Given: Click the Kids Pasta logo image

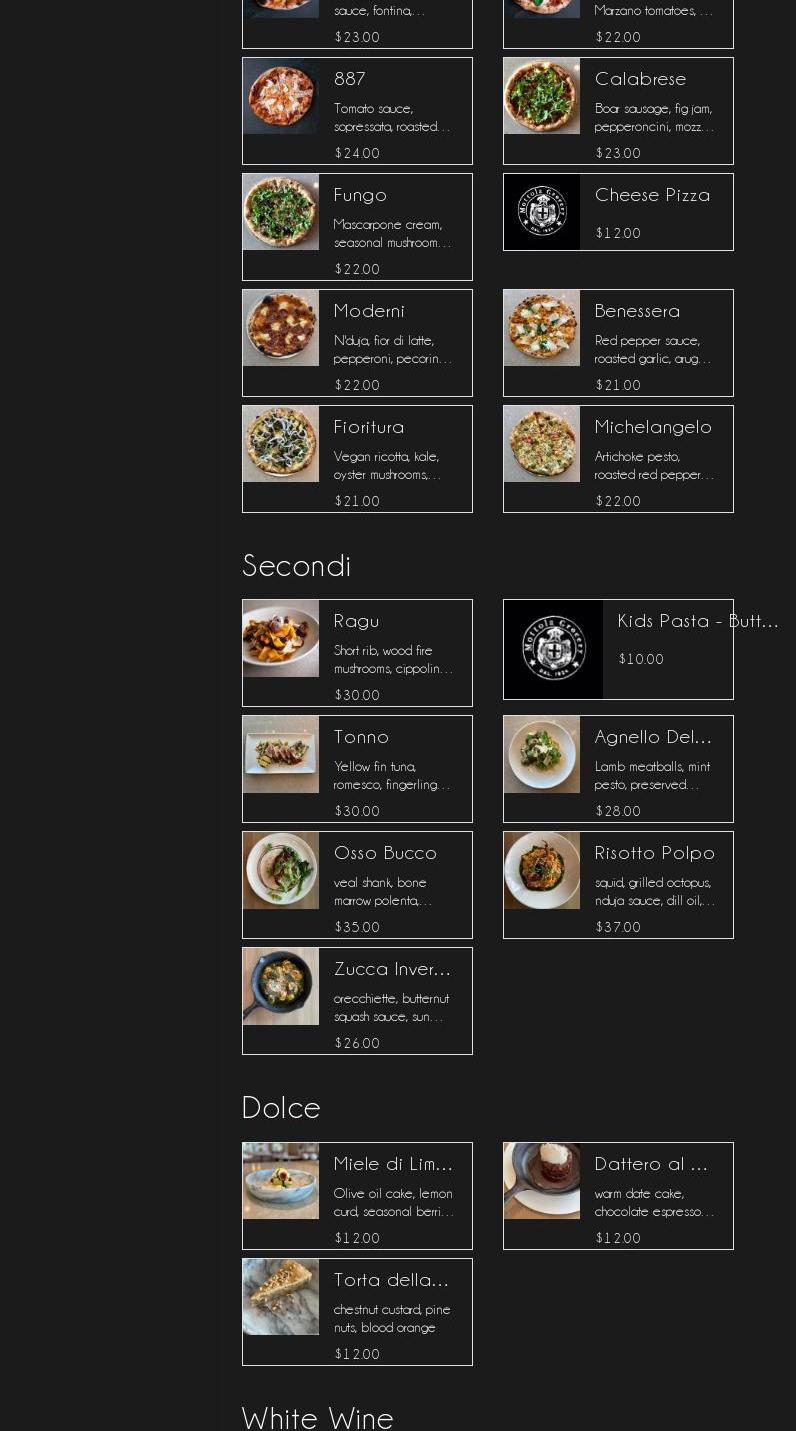Looking at the screenshot, I should [553, 649].
